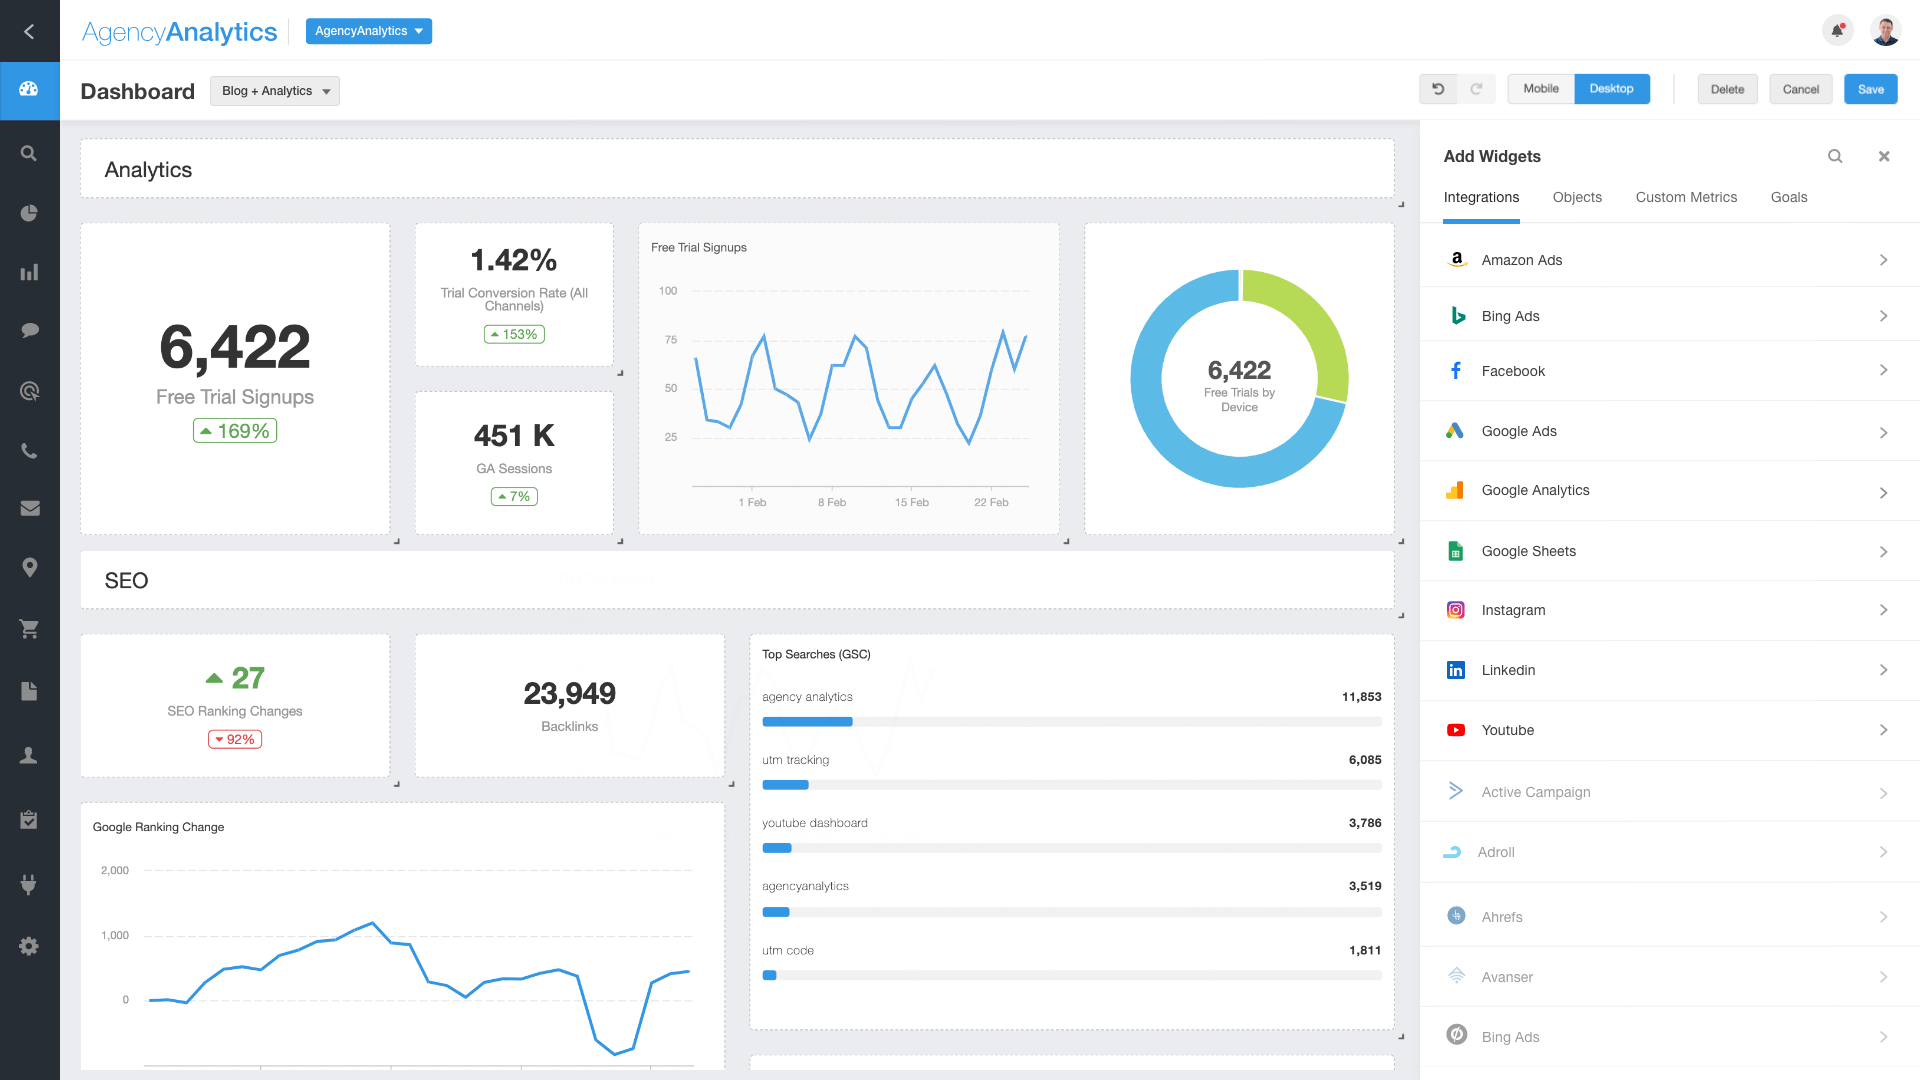Select the Custom Metrics tab
The width and height of the screenshot is (1920, 1080).
[1686, 198]
